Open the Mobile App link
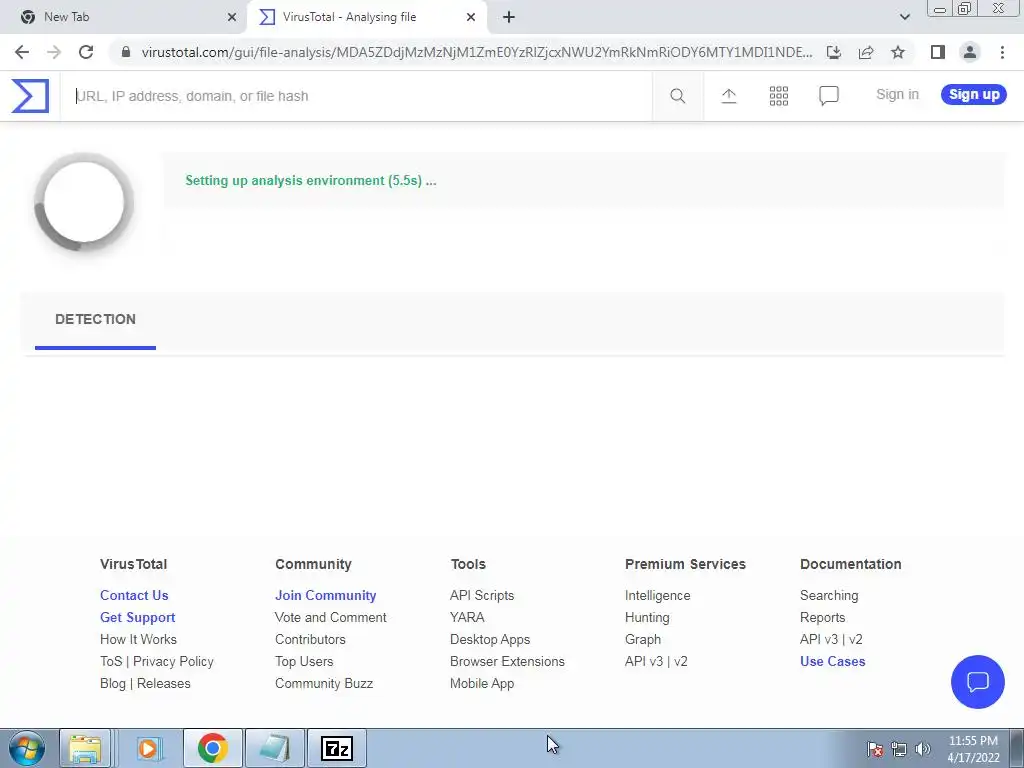 pos(482,684)
